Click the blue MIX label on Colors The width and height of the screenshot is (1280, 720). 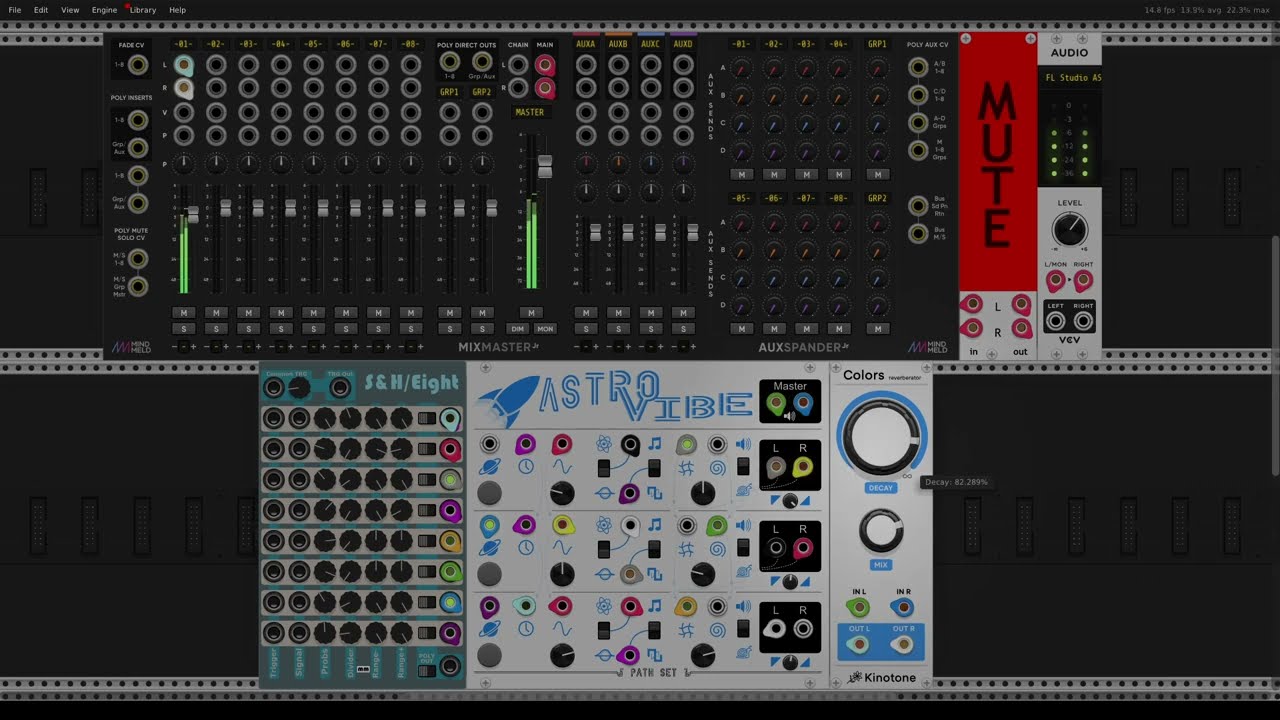(x=881, y=565)
